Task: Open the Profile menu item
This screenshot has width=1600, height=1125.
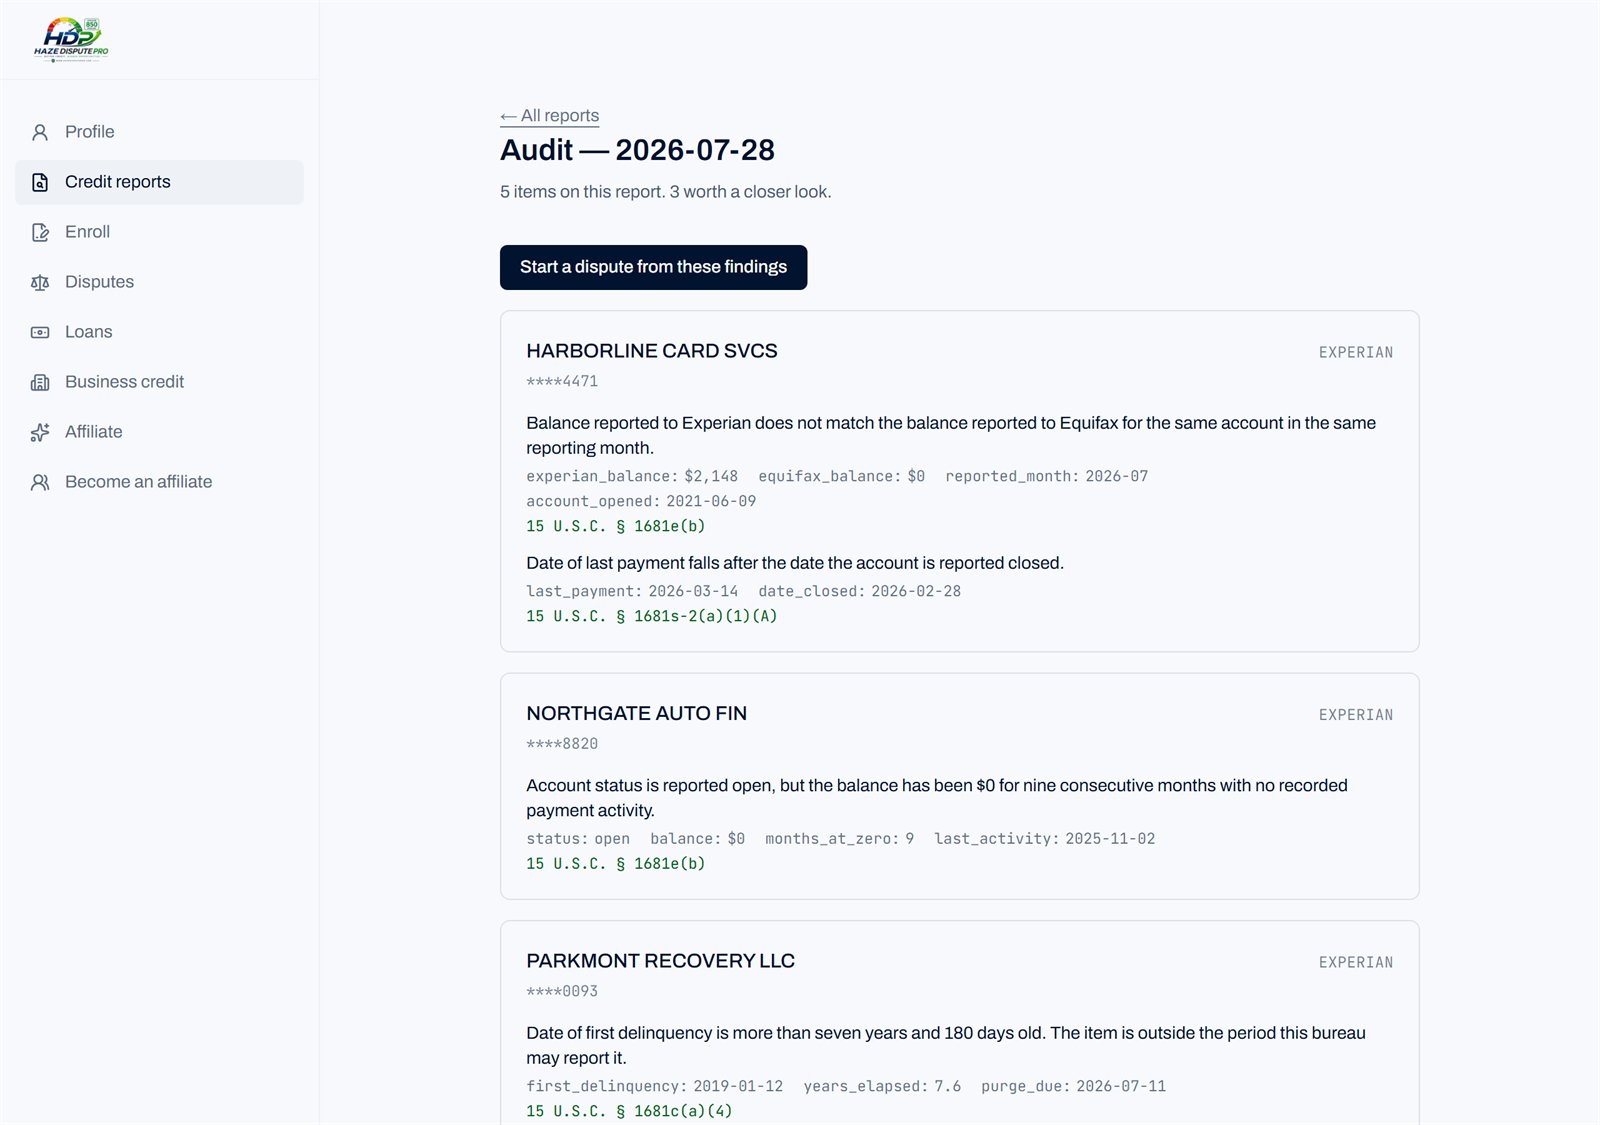Action: pyautogui.click(x=159, y=132)
